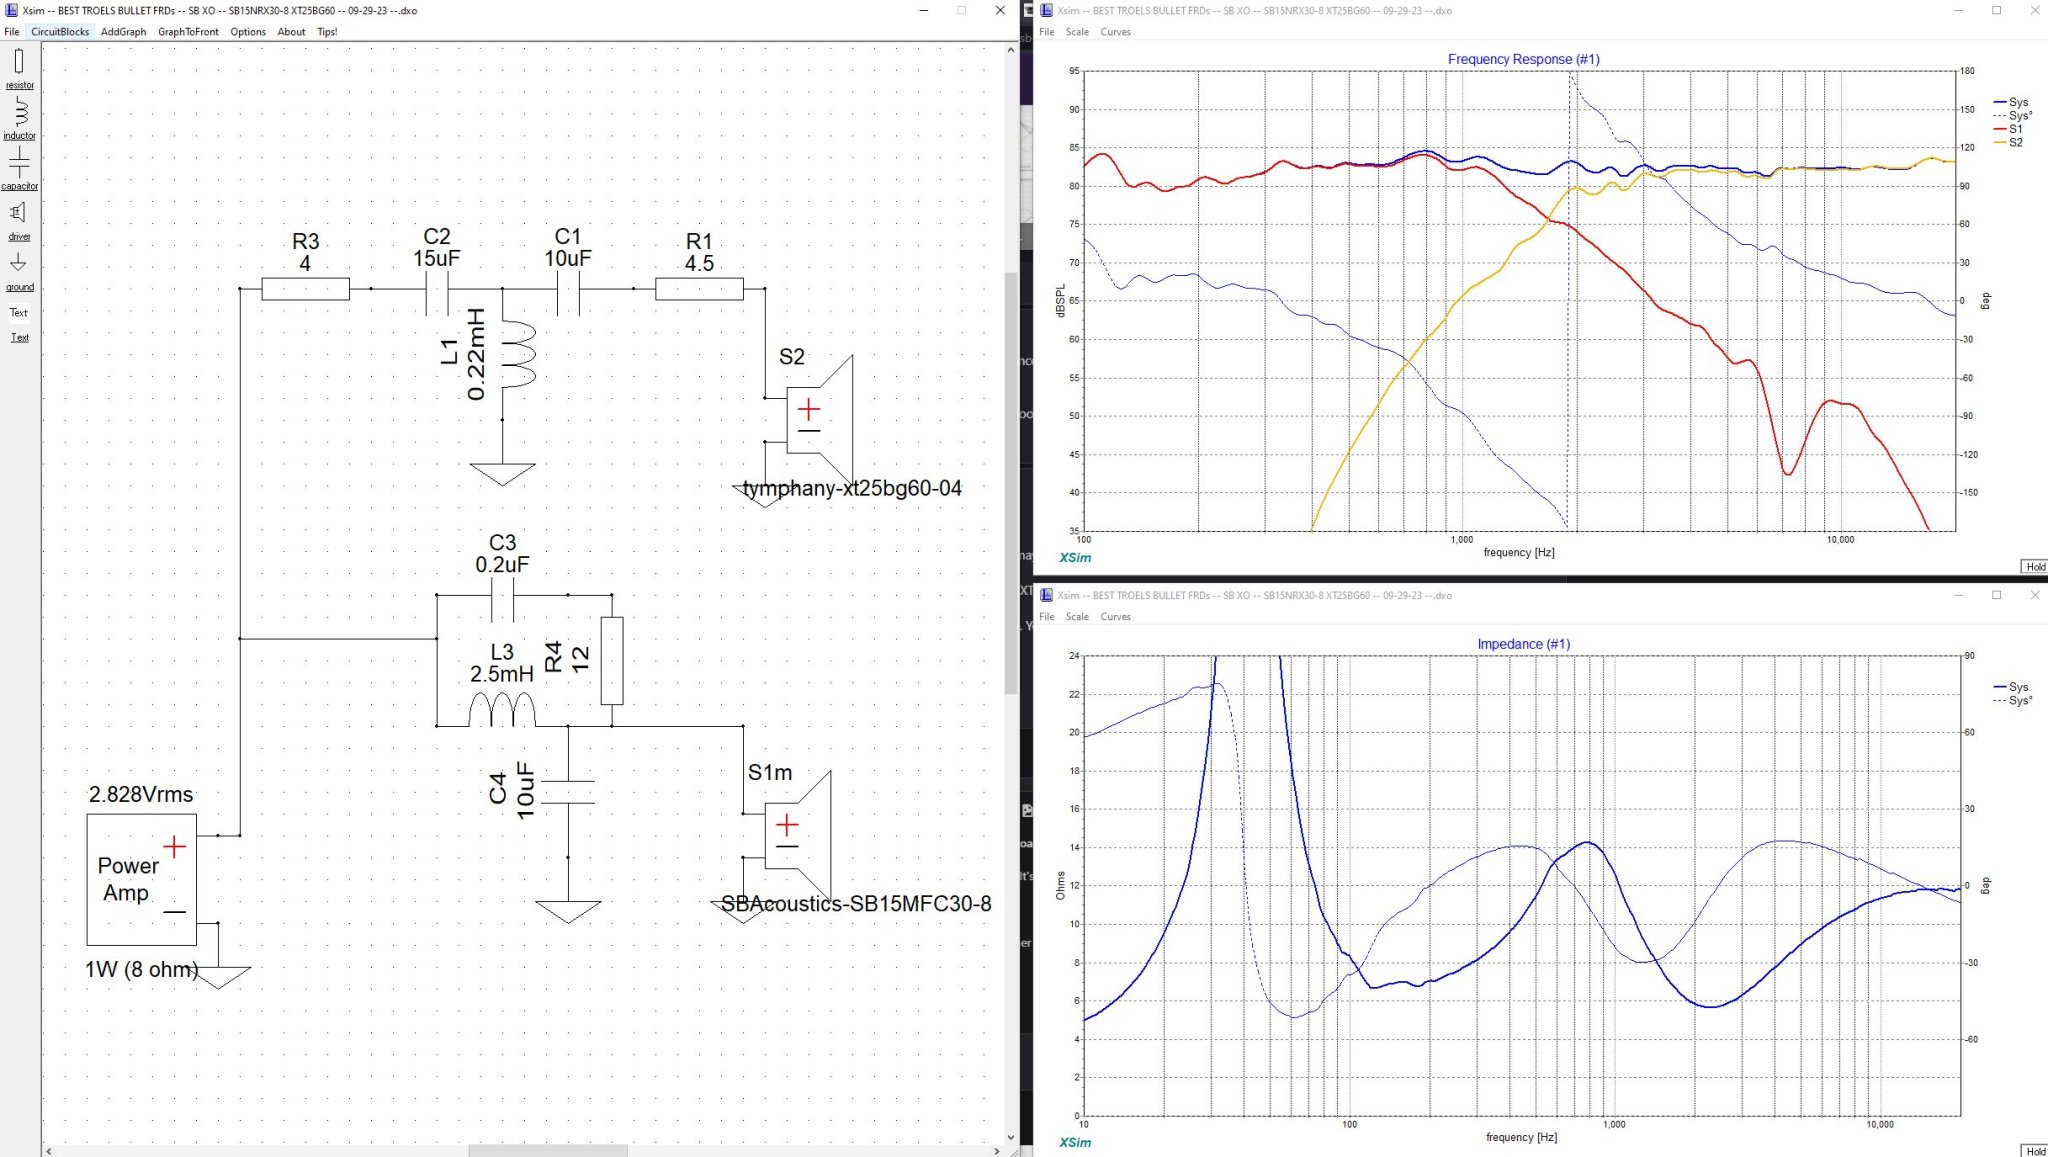Click scroll-down arrow of schematic scrollbar
Screen dimensions: 2048x1157
tap(1011, 1137)
